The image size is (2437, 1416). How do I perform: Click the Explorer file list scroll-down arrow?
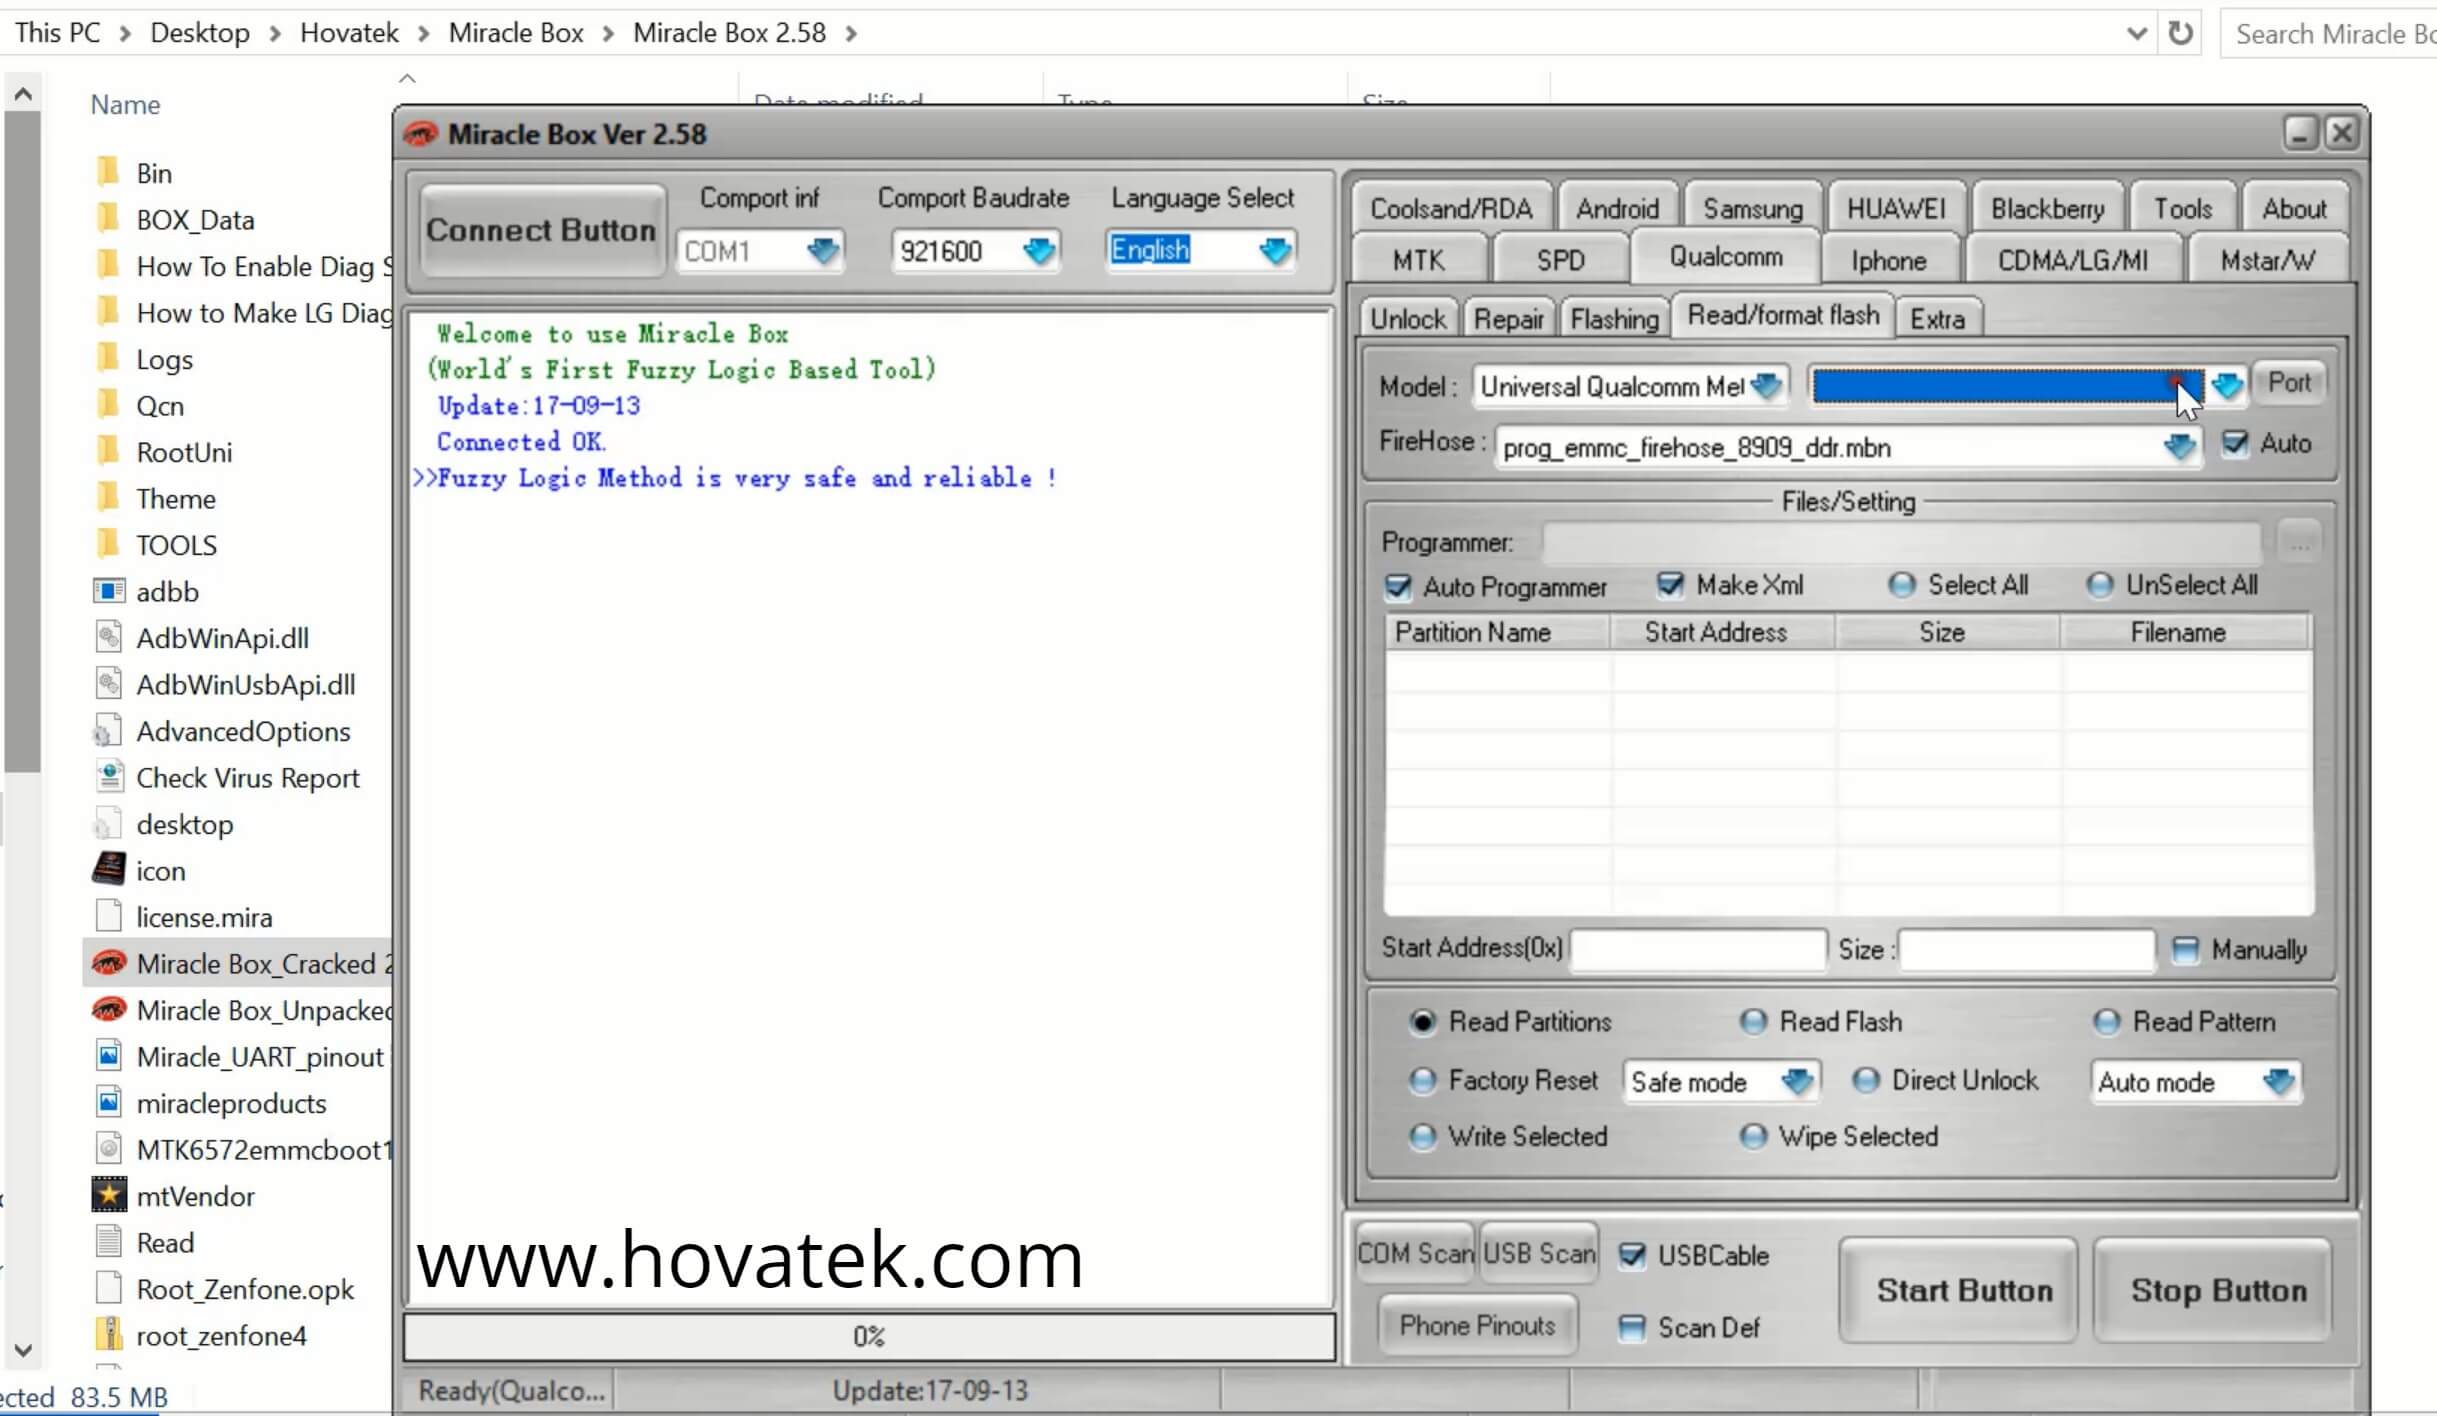(x=23, y=1350)
